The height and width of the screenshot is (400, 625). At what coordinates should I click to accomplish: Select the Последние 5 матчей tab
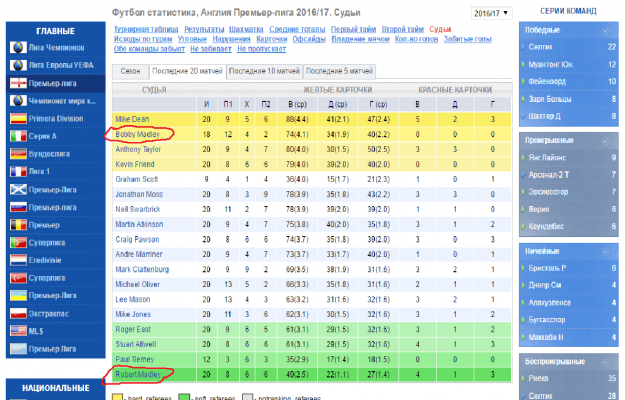(x=339, y=71)
